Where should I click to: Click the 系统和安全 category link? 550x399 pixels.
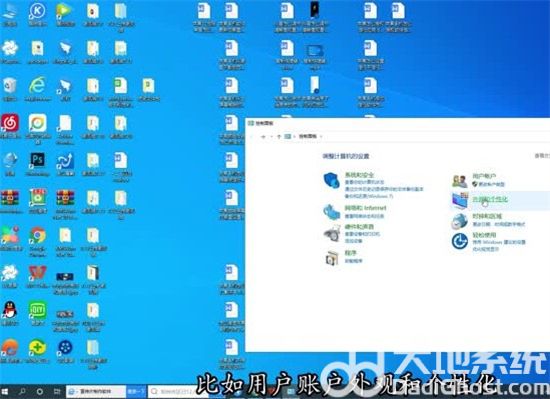pos(359,175)
